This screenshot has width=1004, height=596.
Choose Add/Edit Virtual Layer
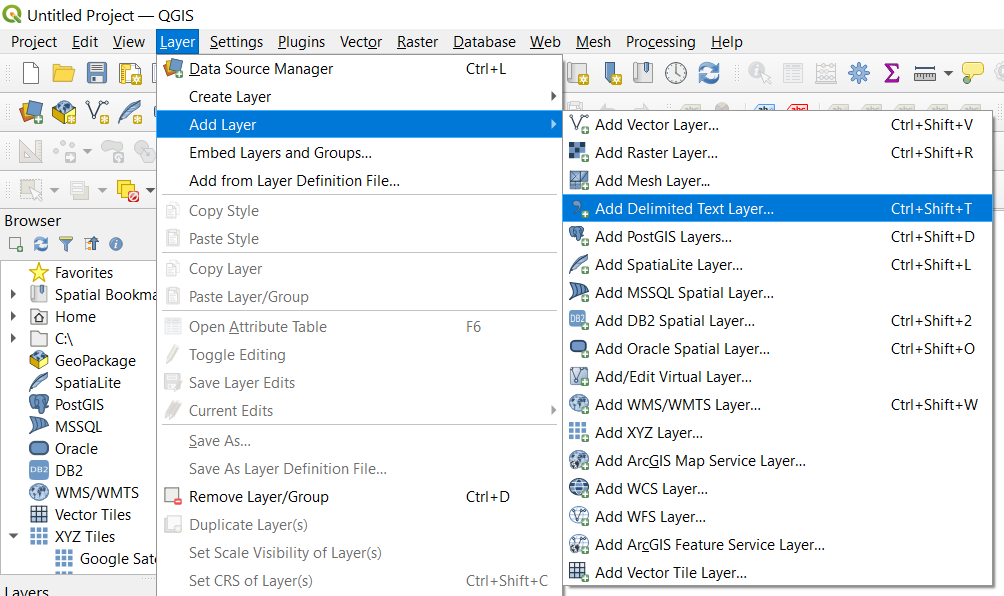click(x=777, y=377)
